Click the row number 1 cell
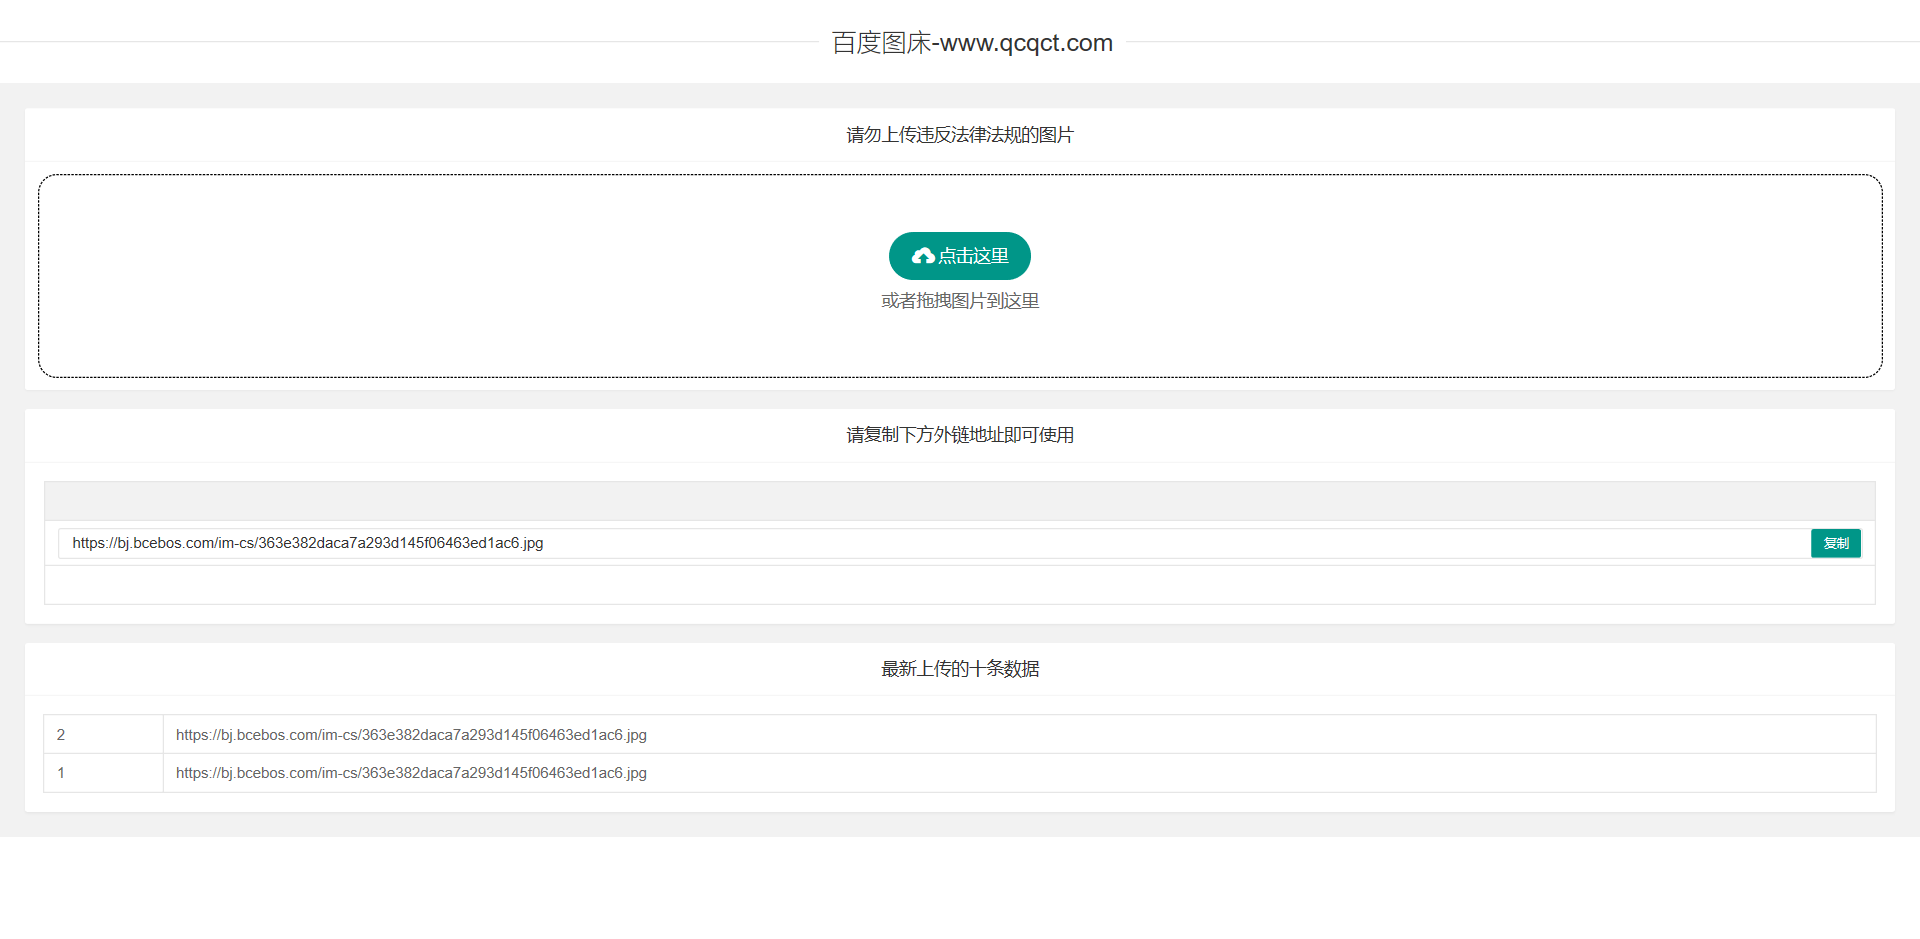Screen dimensions: 1920x939 102,773
